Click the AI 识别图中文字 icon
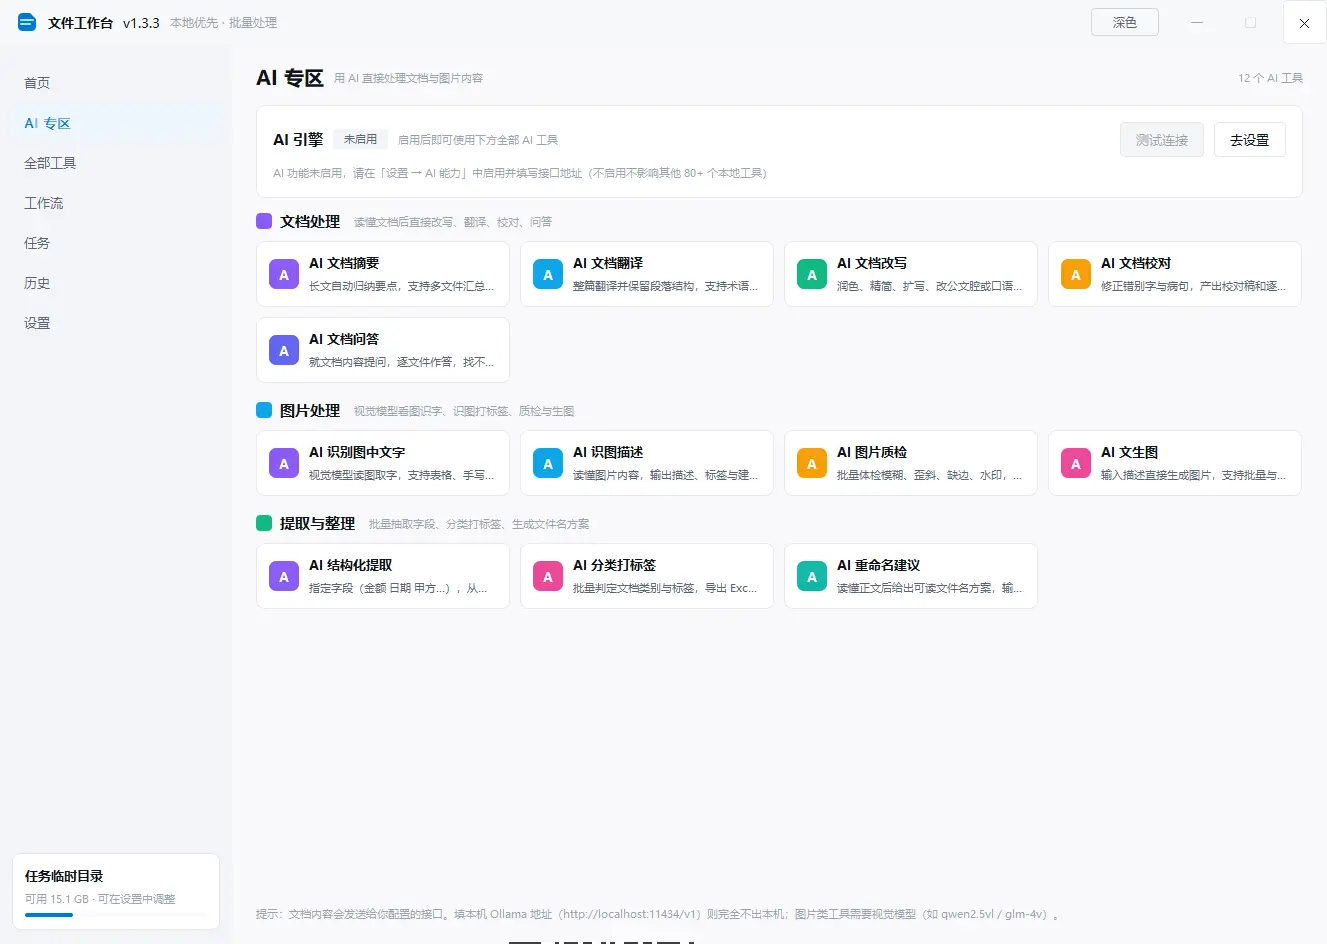 pos(284,463)
